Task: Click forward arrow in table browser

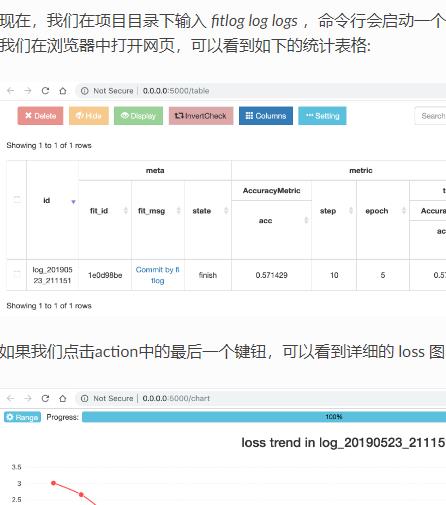Action: [28, 91]
